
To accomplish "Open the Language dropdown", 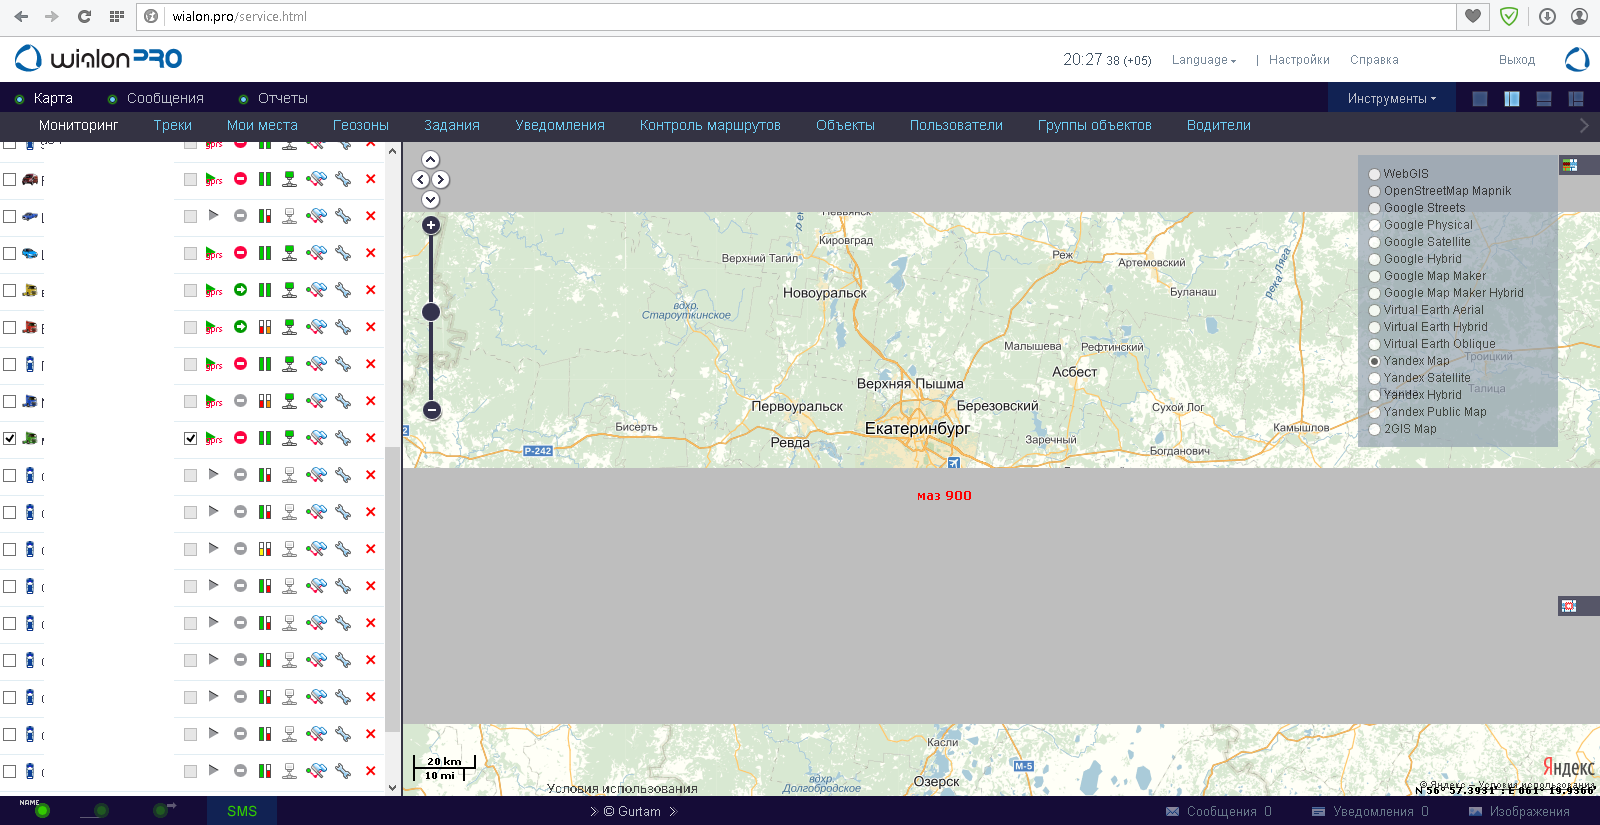I will click(1203, 60).
